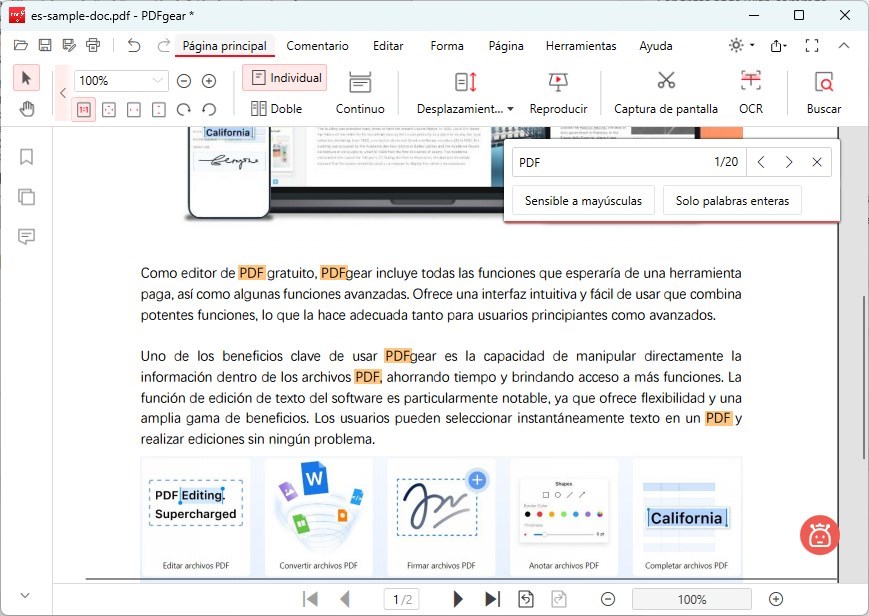
Task: Open the share dropdown
Action: point(779,45)
